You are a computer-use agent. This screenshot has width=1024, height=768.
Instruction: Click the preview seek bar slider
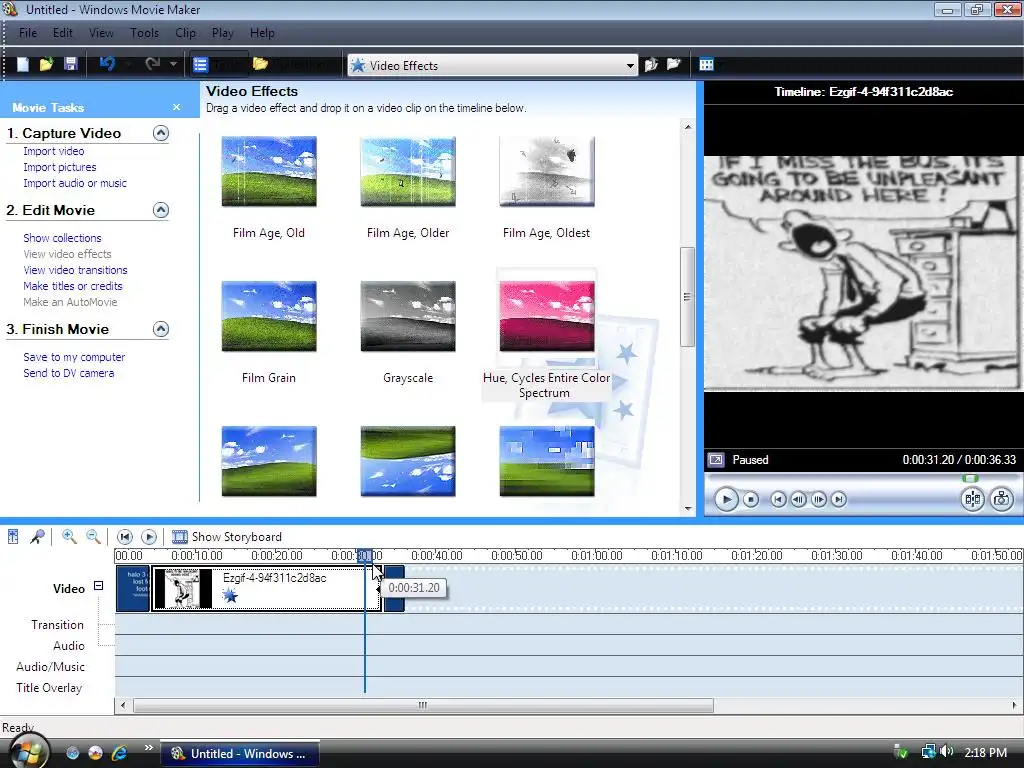(970, 479)
